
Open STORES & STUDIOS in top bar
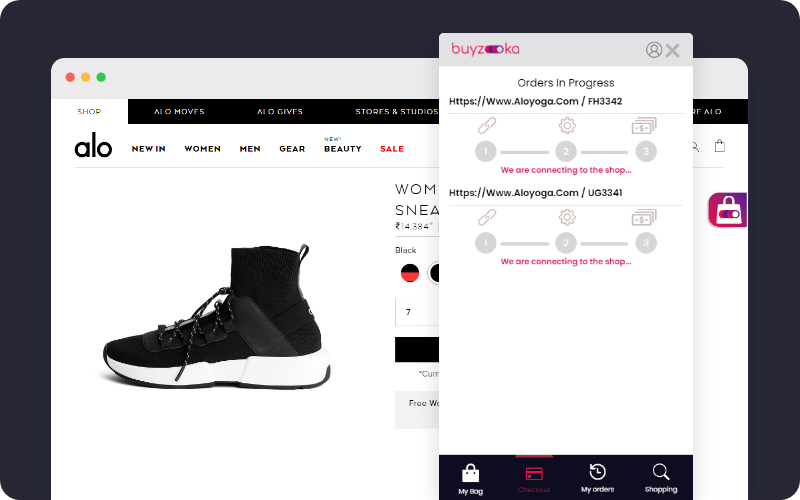[x=397, y=111]
